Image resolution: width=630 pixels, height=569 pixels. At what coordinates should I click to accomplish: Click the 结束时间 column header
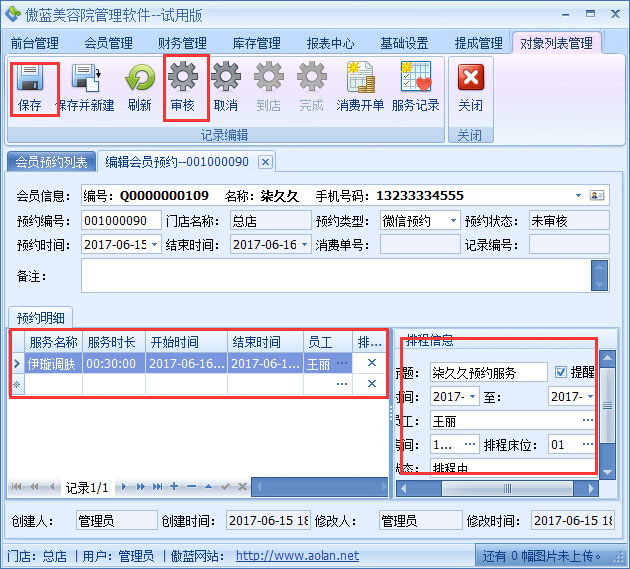coord(265,342)
